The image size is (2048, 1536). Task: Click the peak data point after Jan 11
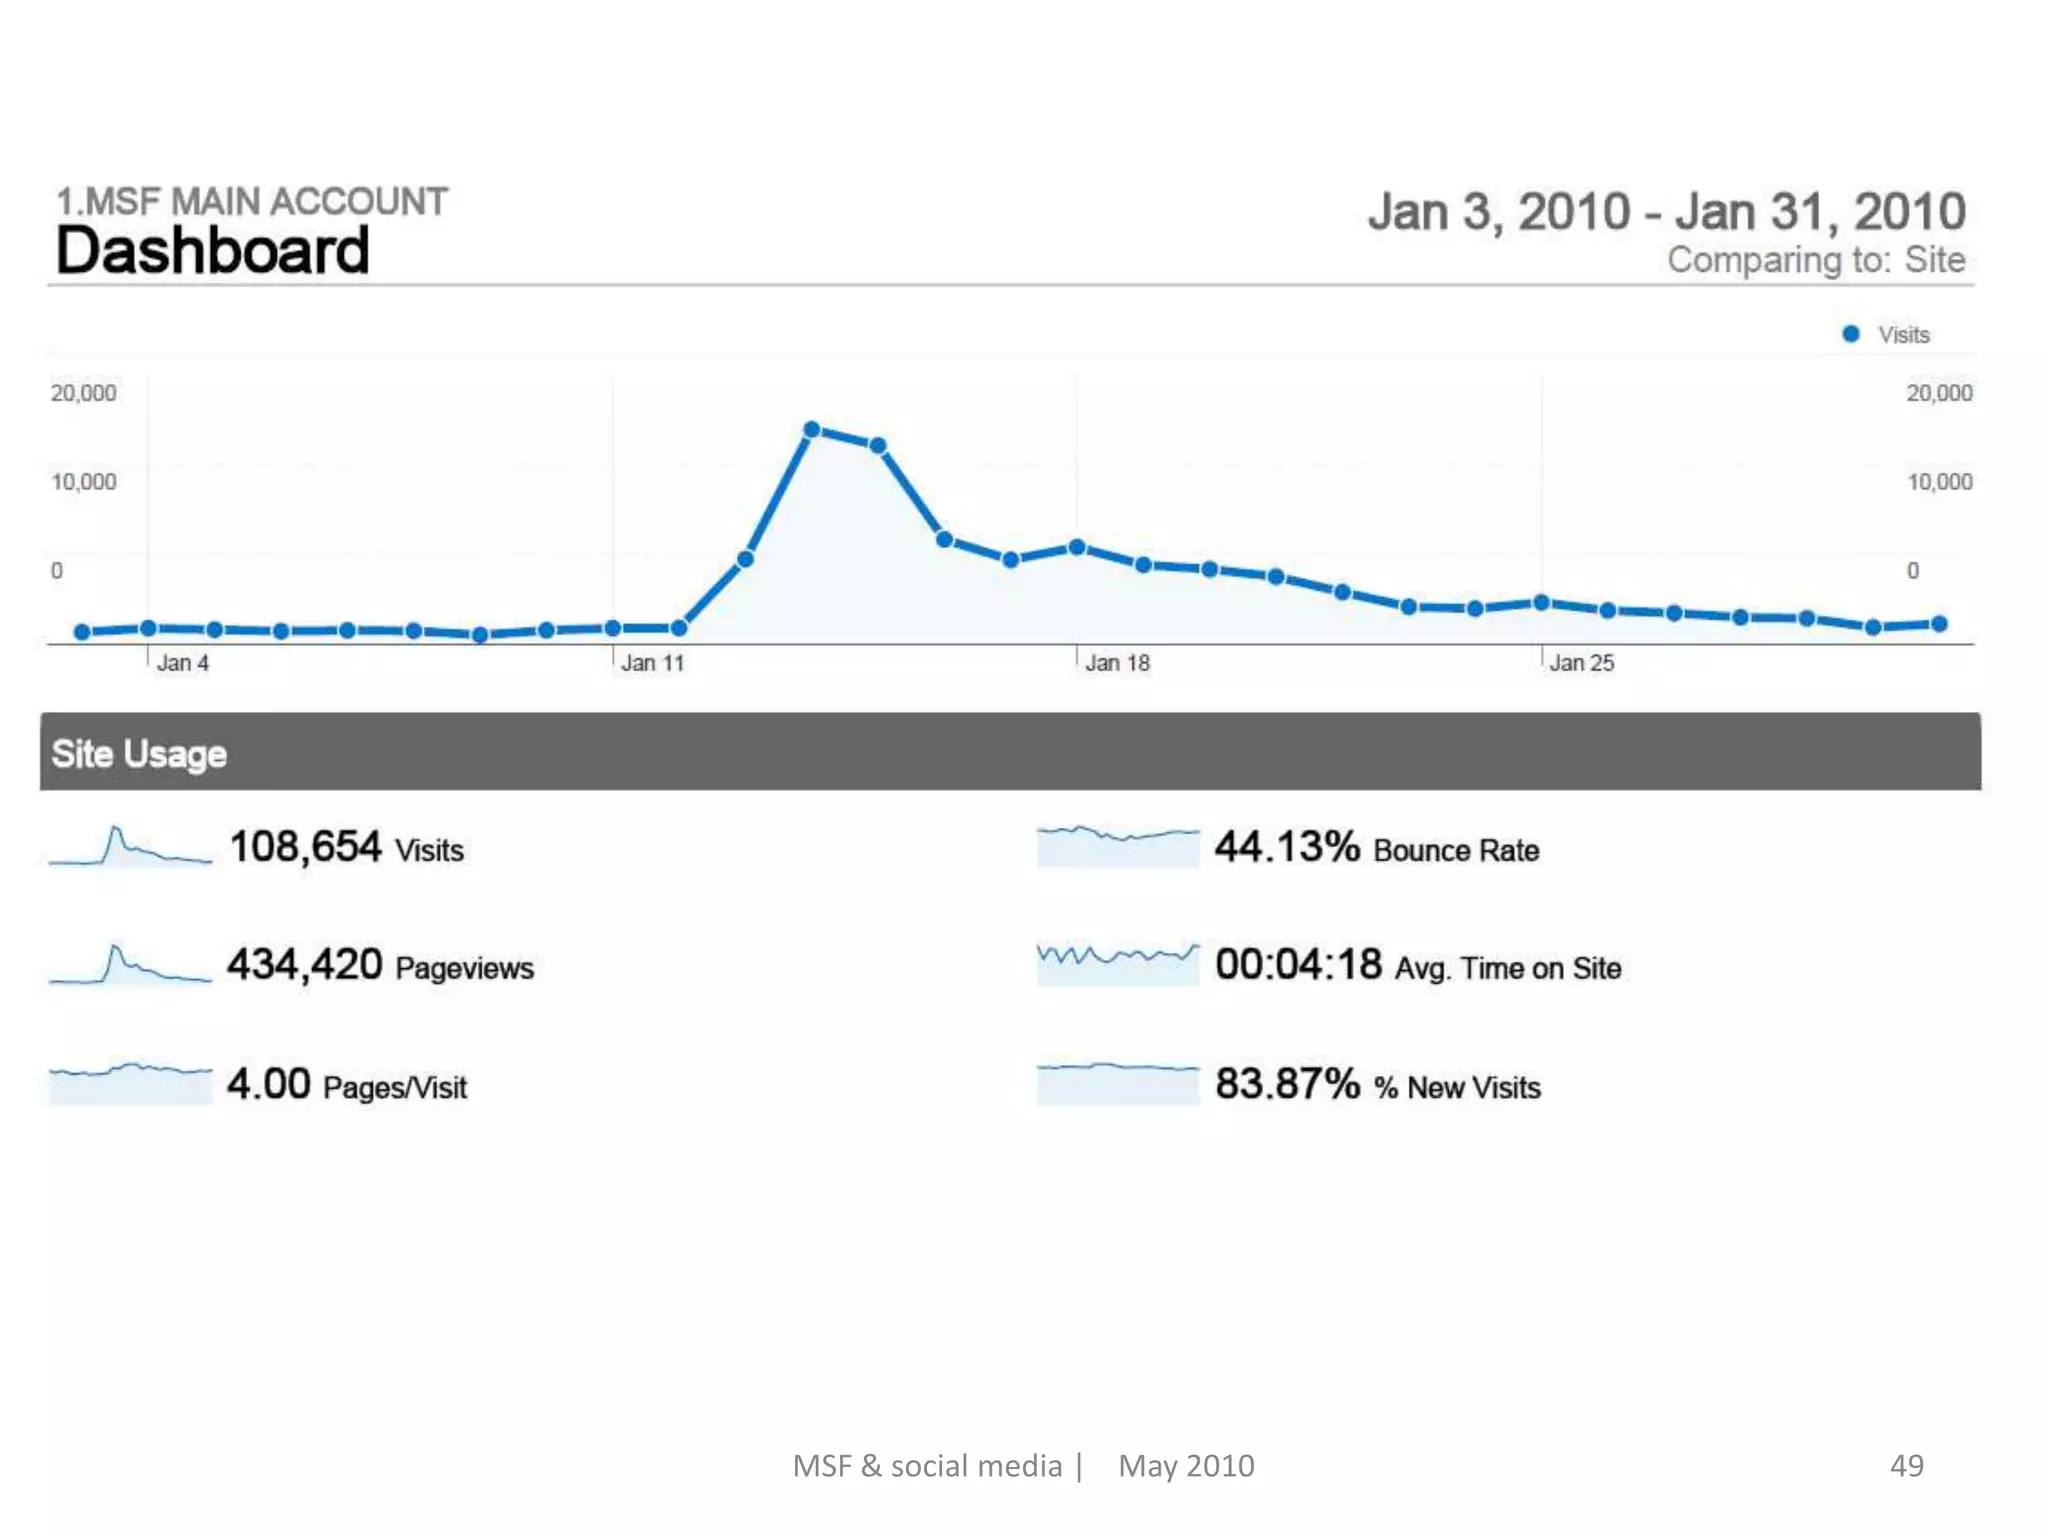tap(812, 429)
